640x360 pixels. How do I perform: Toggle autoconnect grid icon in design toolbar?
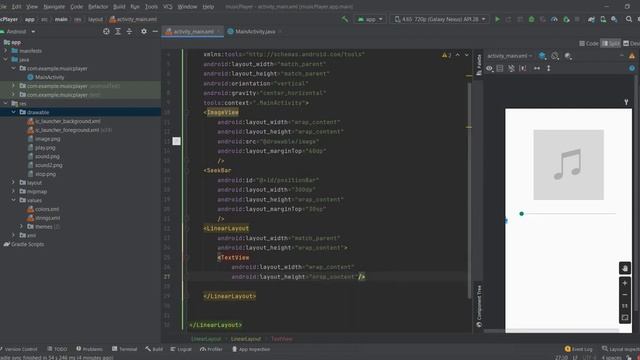[x=500, y=69]
